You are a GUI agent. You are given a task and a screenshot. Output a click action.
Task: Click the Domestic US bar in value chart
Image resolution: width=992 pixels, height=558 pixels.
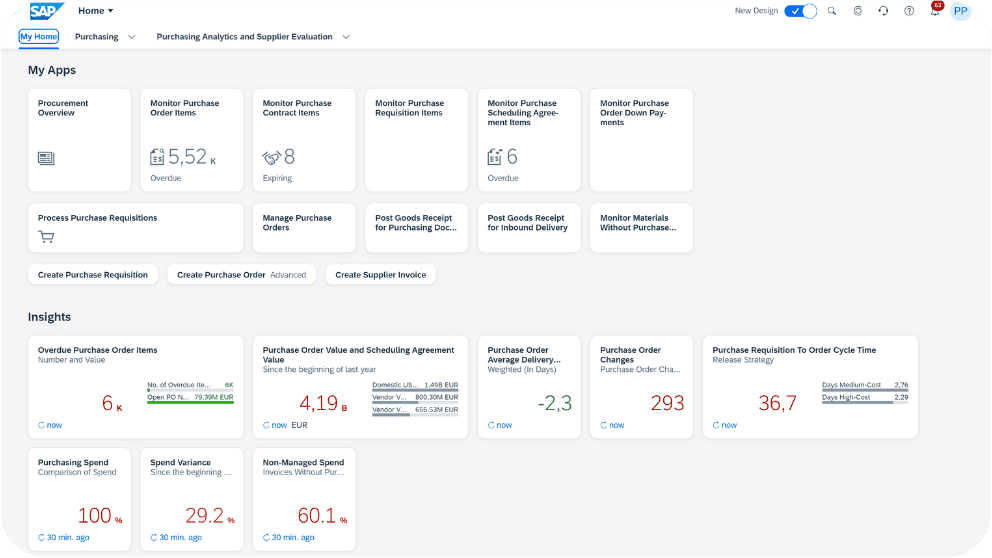[415, 390]
